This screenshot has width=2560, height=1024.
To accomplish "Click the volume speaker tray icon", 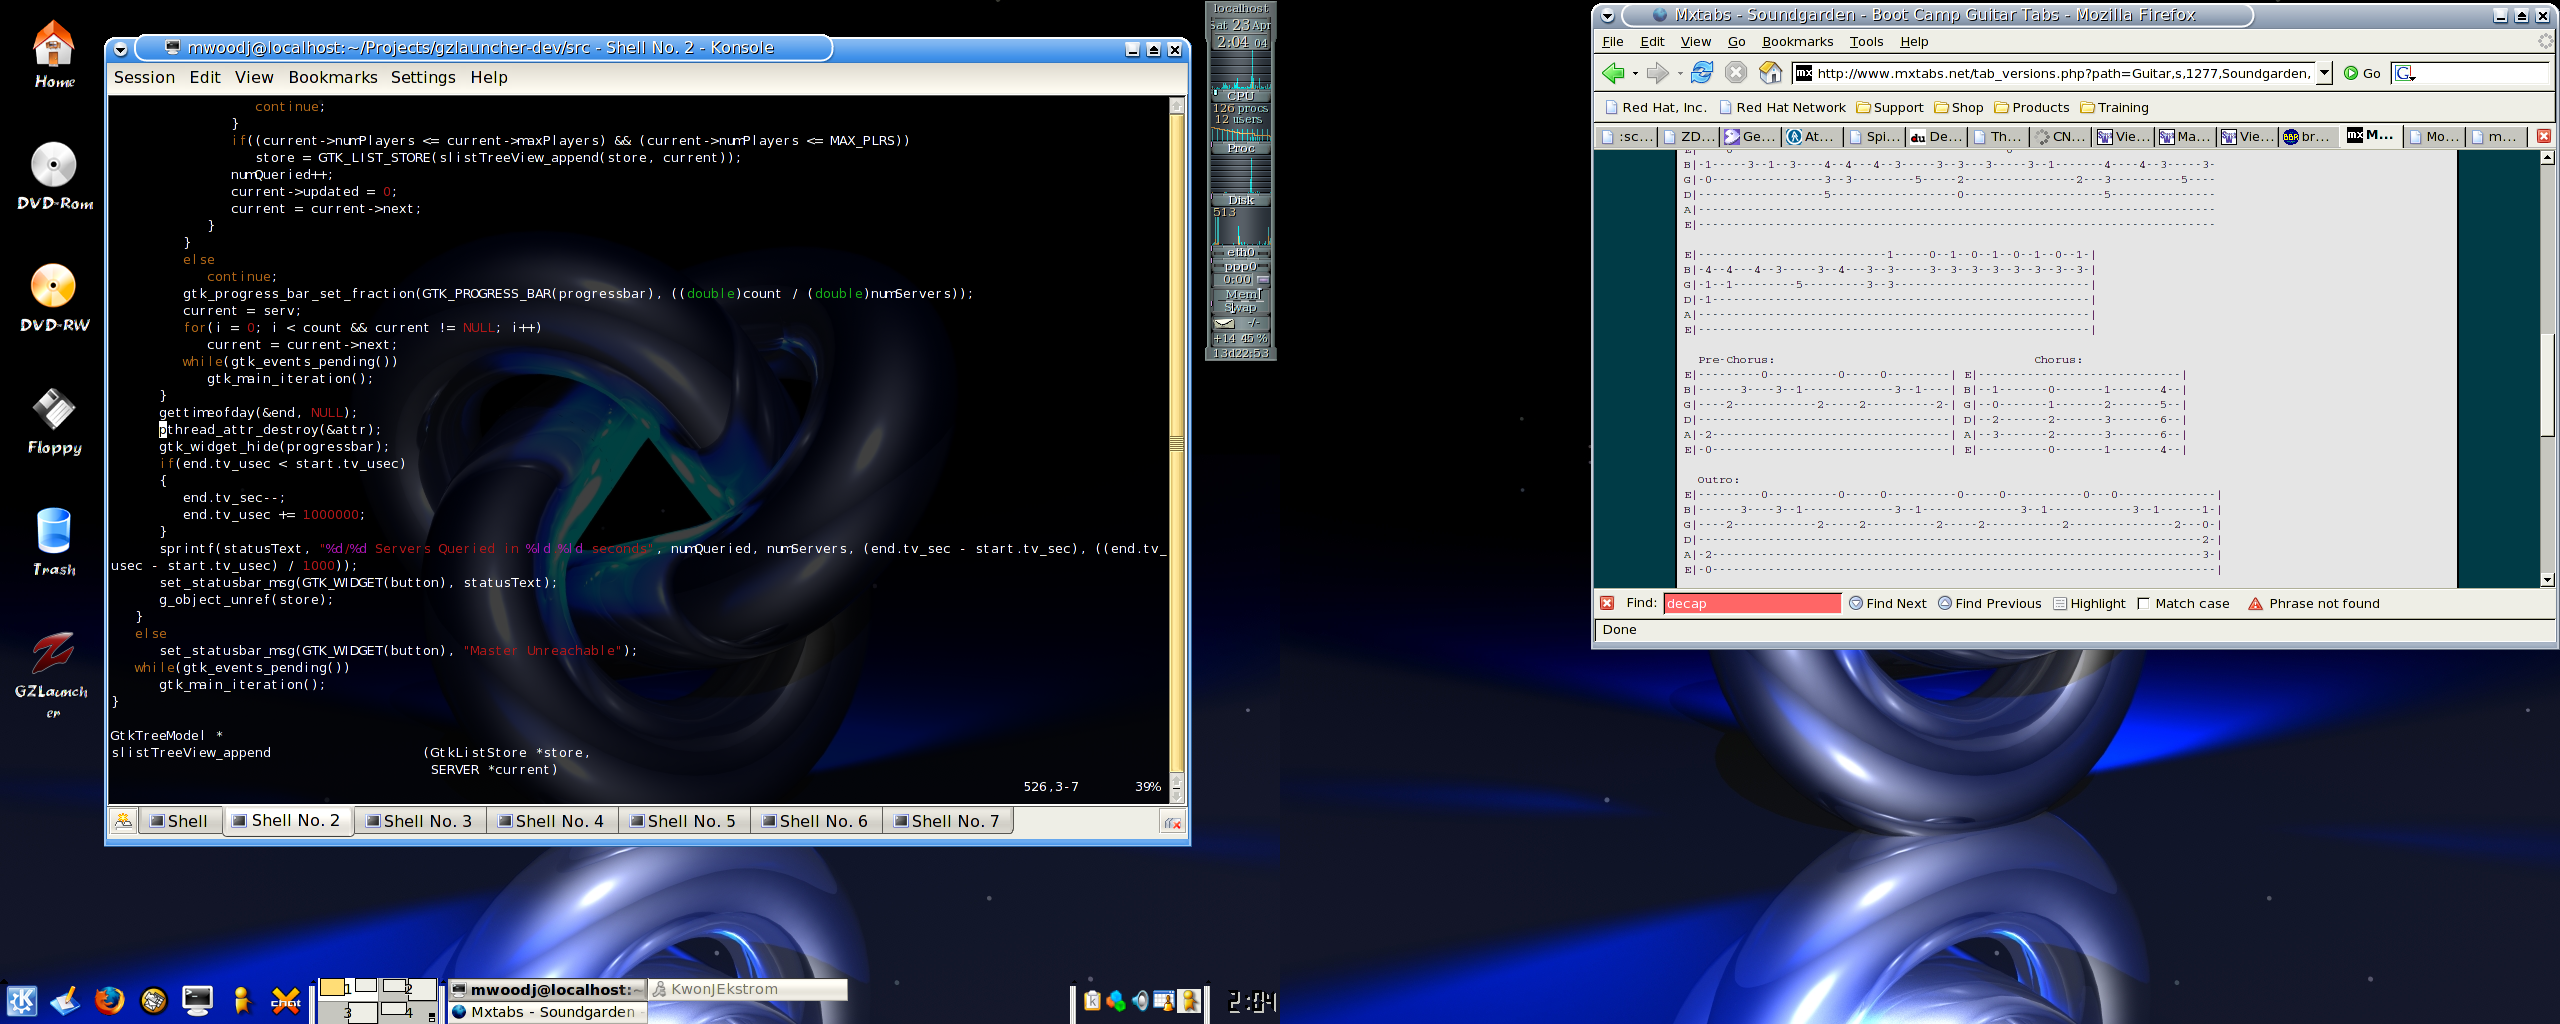I will tap(1140, 1000).
